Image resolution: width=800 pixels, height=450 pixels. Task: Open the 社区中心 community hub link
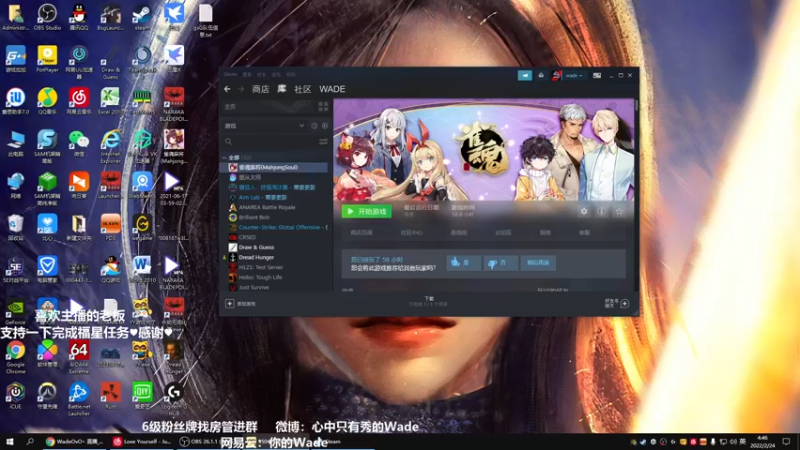411,233
